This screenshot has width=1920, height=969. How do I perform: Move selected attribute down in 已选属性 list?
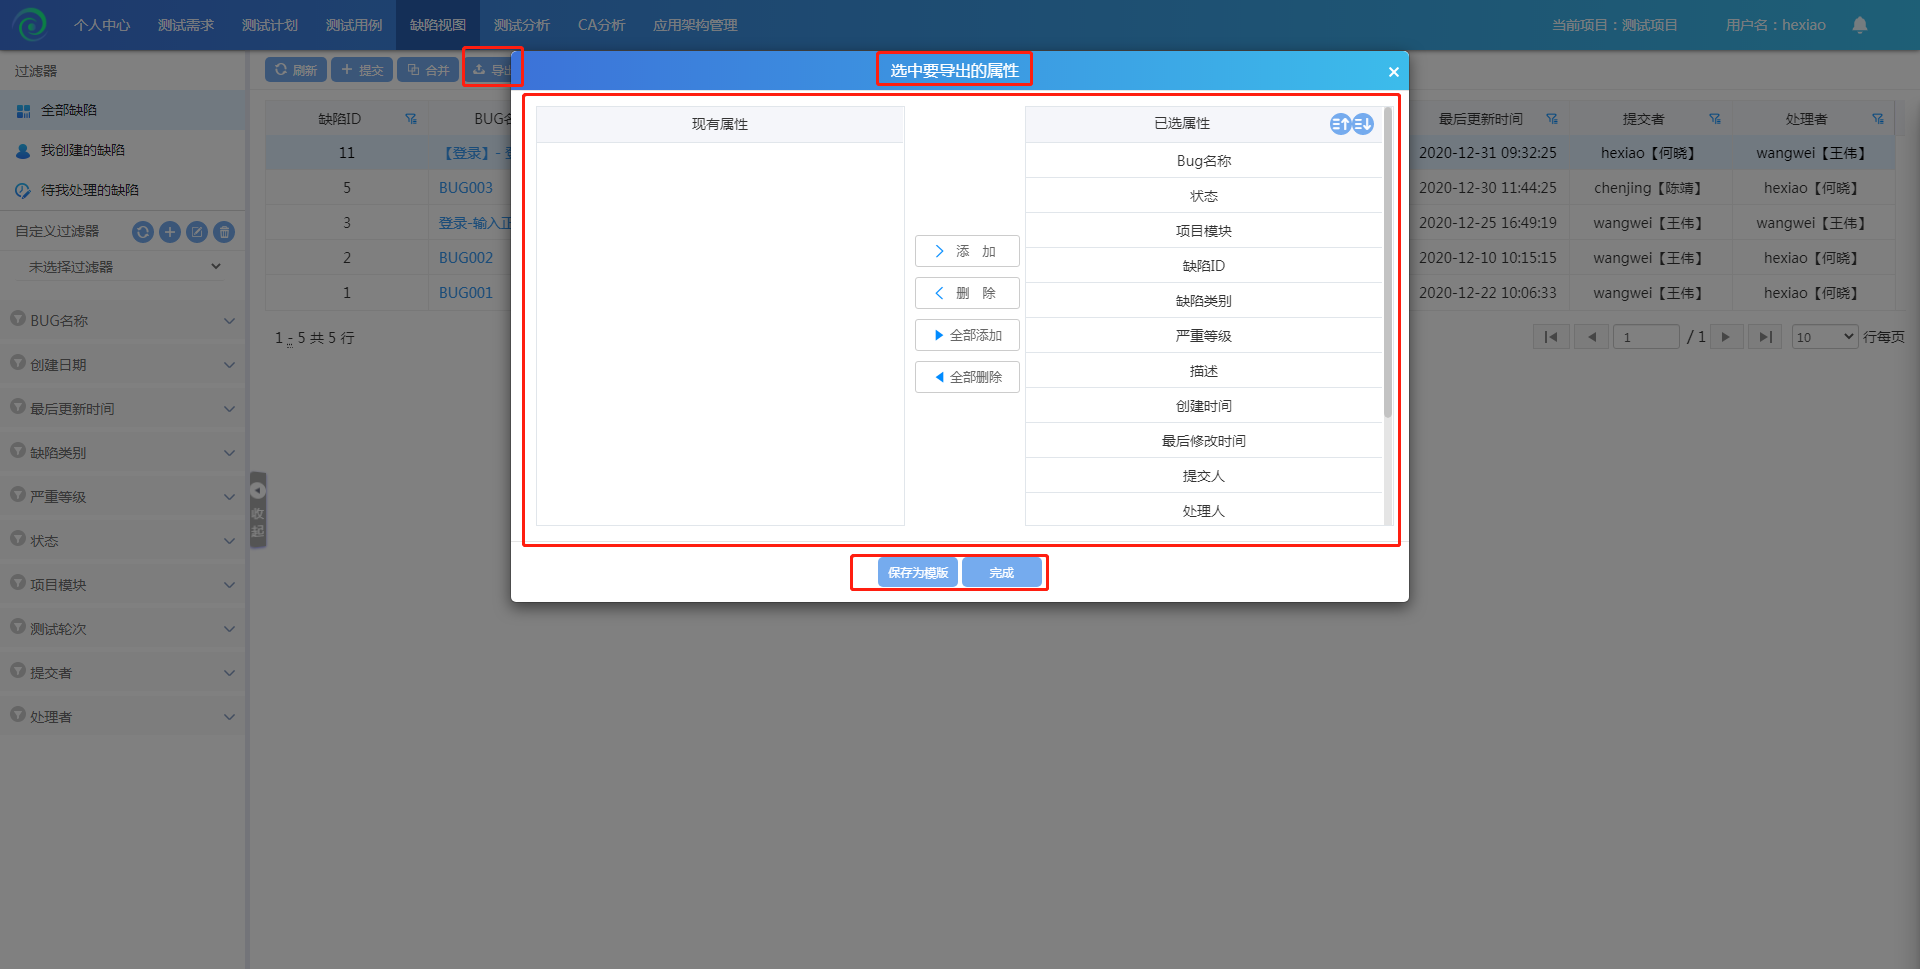[x=1363, y=124]
